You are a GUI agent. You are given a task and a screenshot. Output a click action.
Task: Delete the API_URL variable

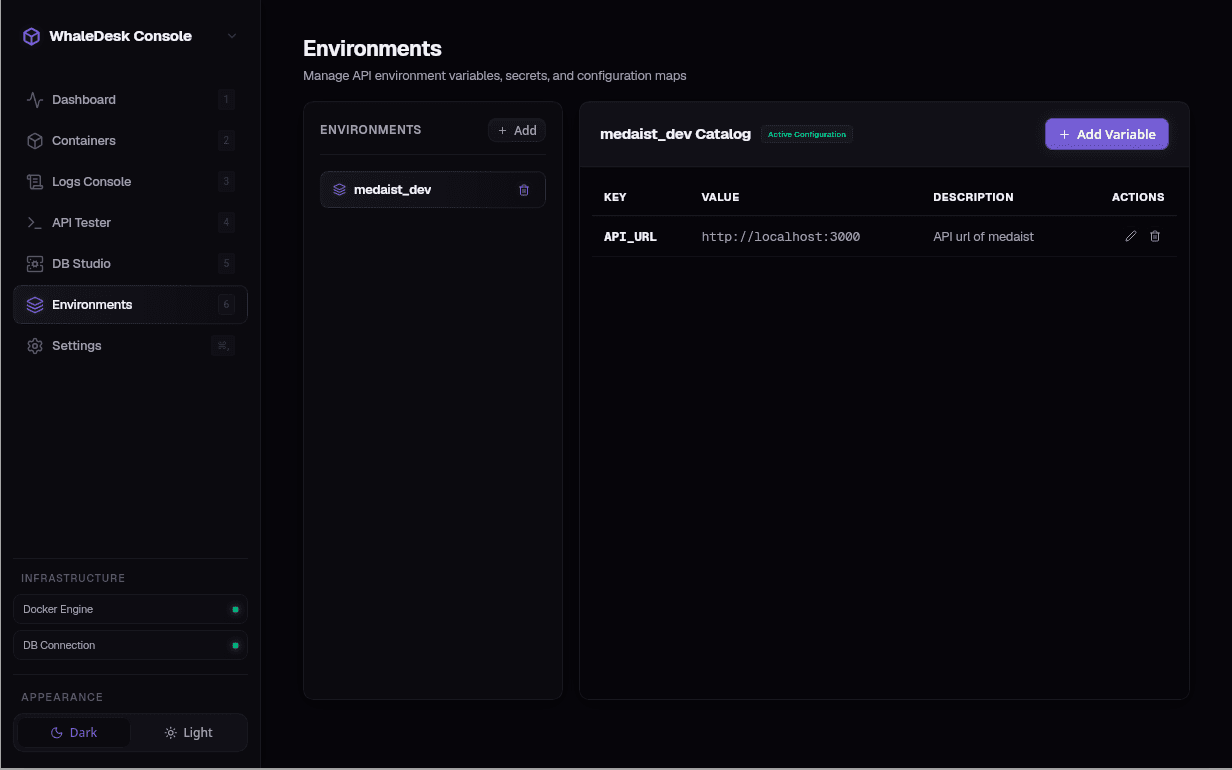click(x=1155, y=236)
